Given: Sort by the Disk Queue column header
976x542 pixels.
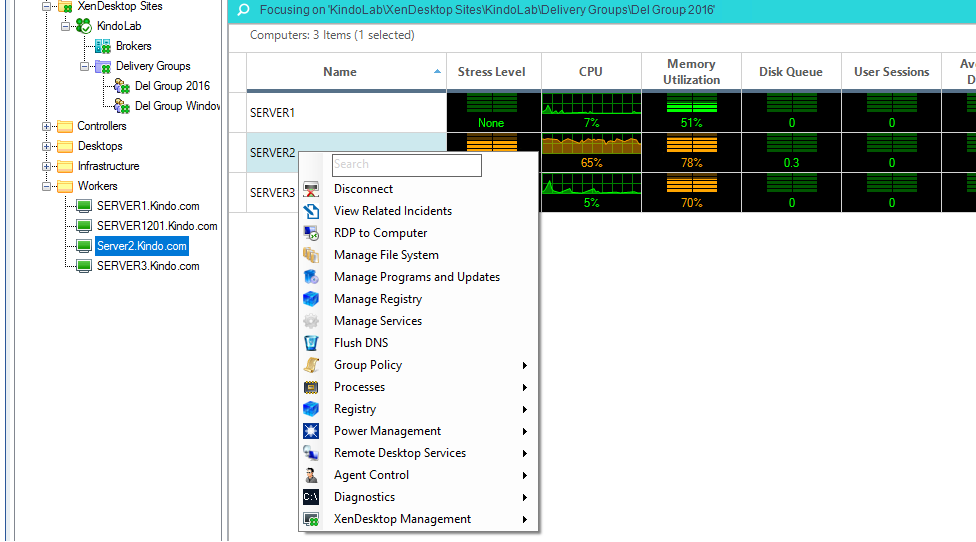Looking at the screenshot, I should tap(791, 72).
